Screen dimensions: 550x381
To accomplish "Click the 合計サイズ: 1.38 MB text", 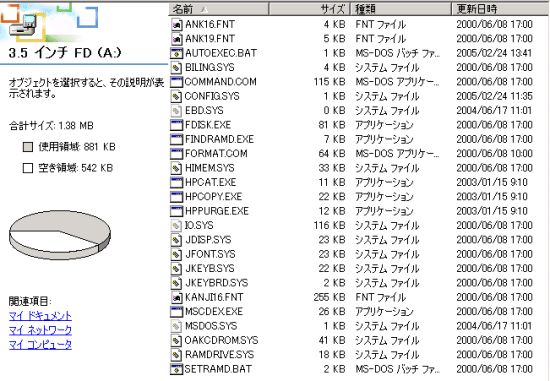I will pos(51,126).
